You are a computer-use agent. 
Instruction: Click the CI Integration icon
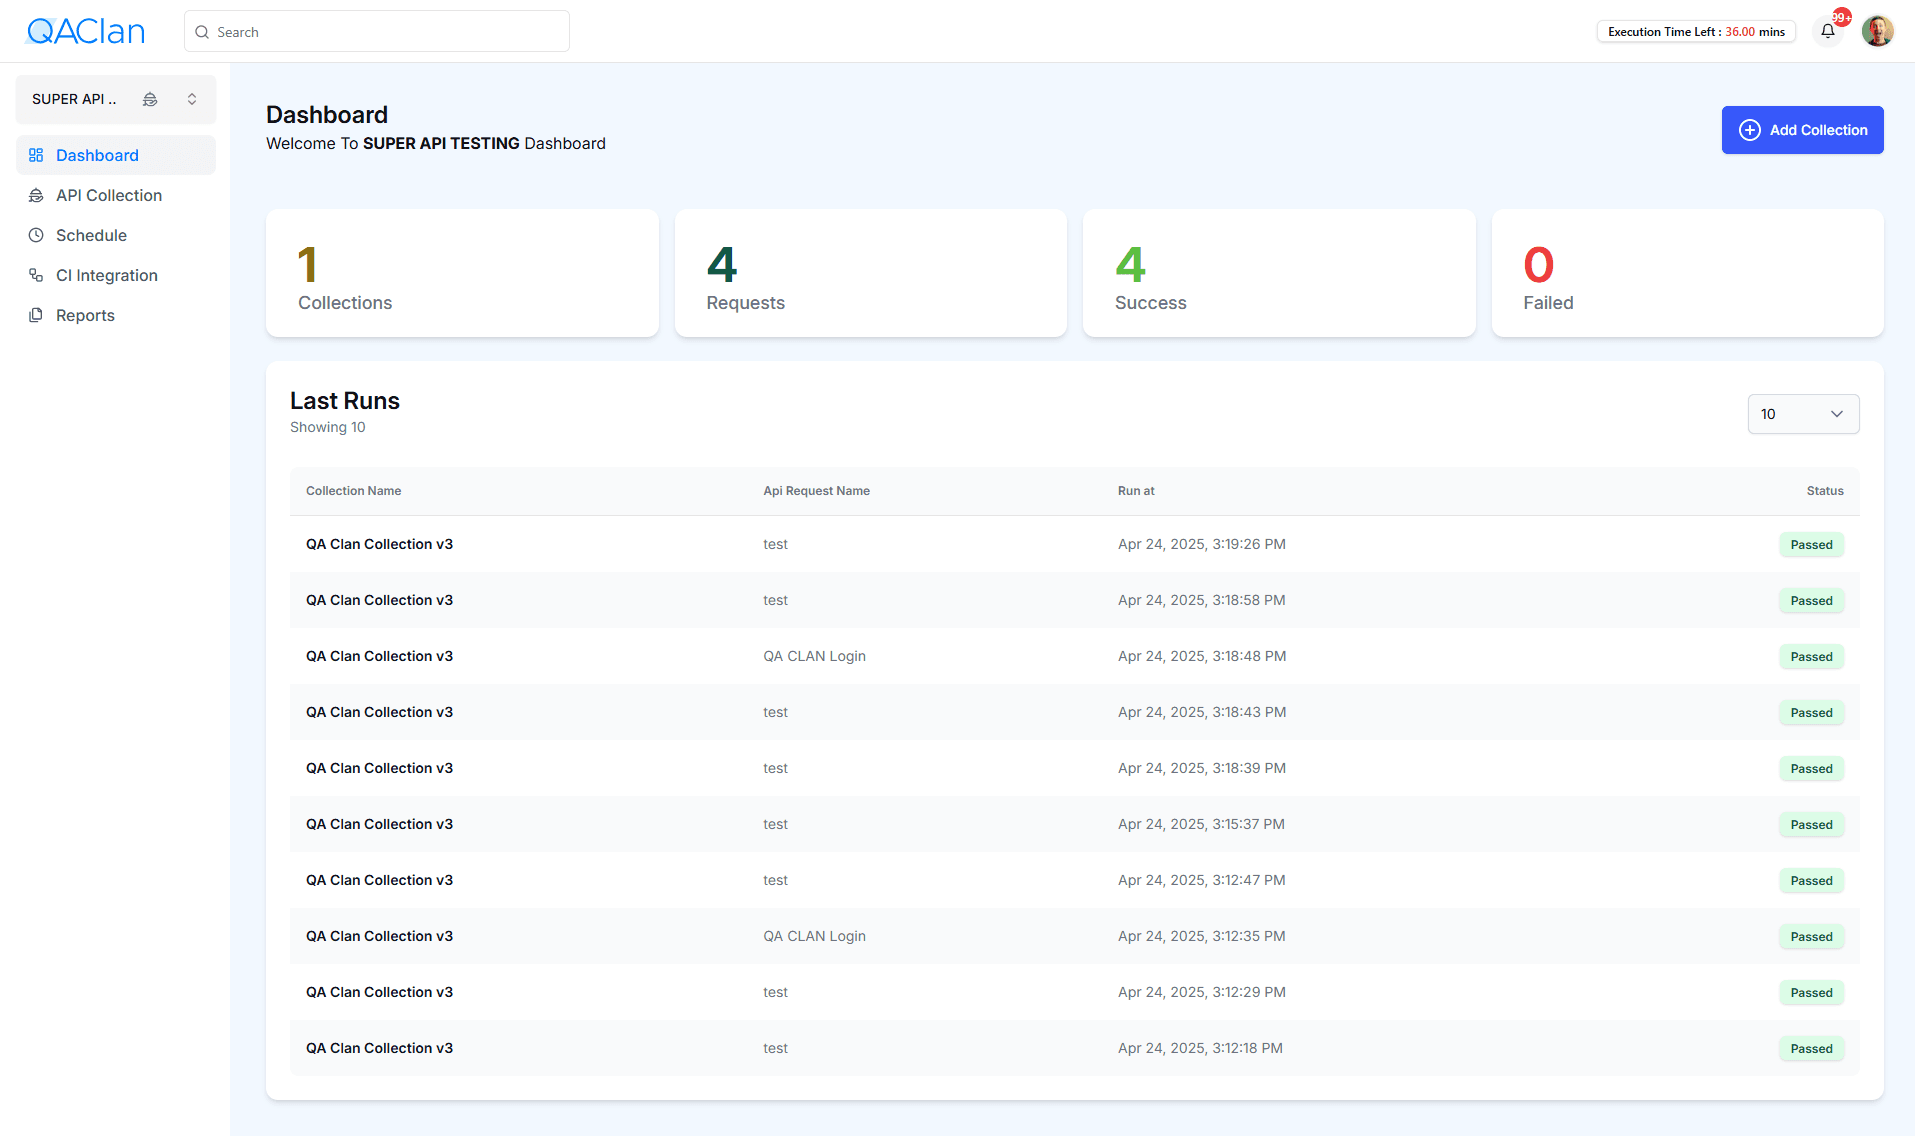(36, 275)
